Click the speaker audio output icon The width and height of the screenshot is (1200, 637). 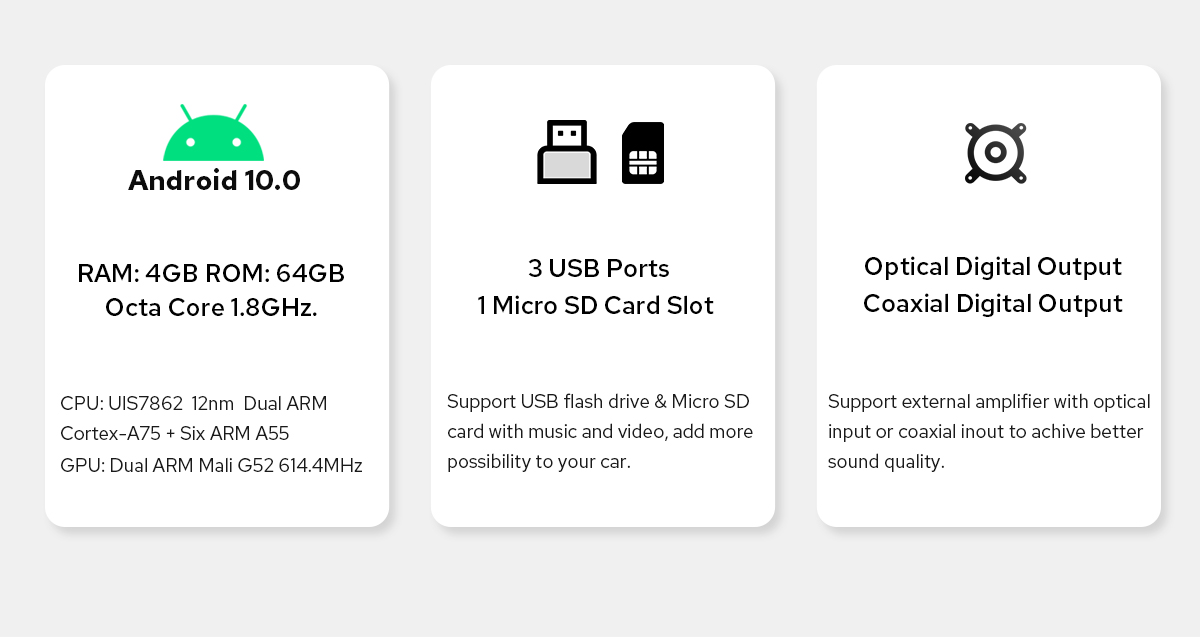(x=996, y=153)
